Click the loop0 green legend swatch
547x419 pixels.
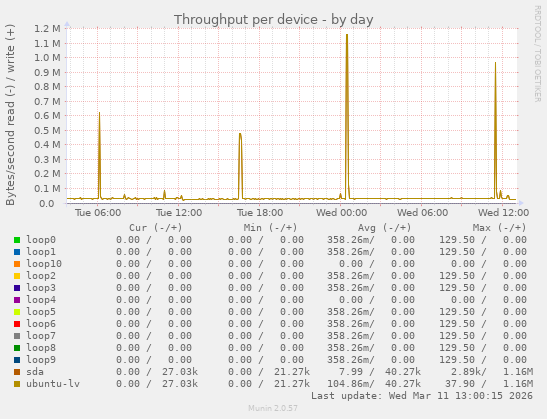click(x=17, y=240)
